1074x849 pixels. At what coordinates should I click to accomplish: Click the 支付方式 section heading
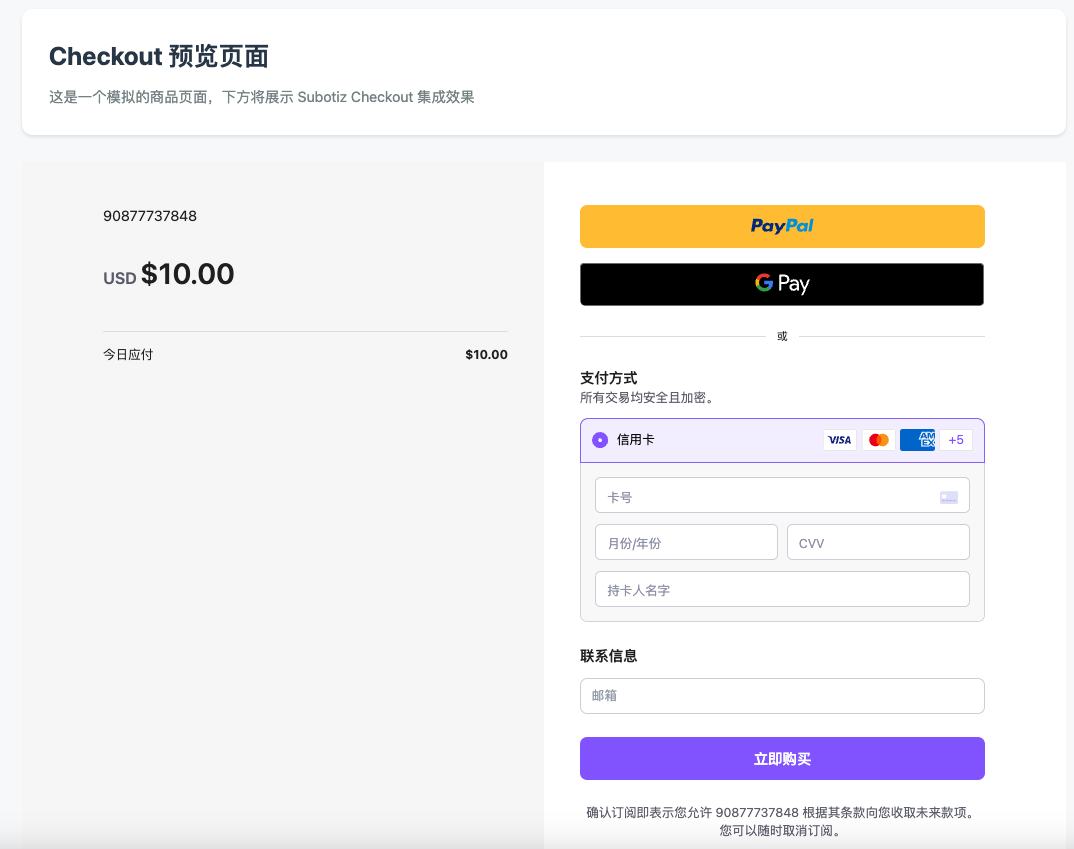point(608,378)
